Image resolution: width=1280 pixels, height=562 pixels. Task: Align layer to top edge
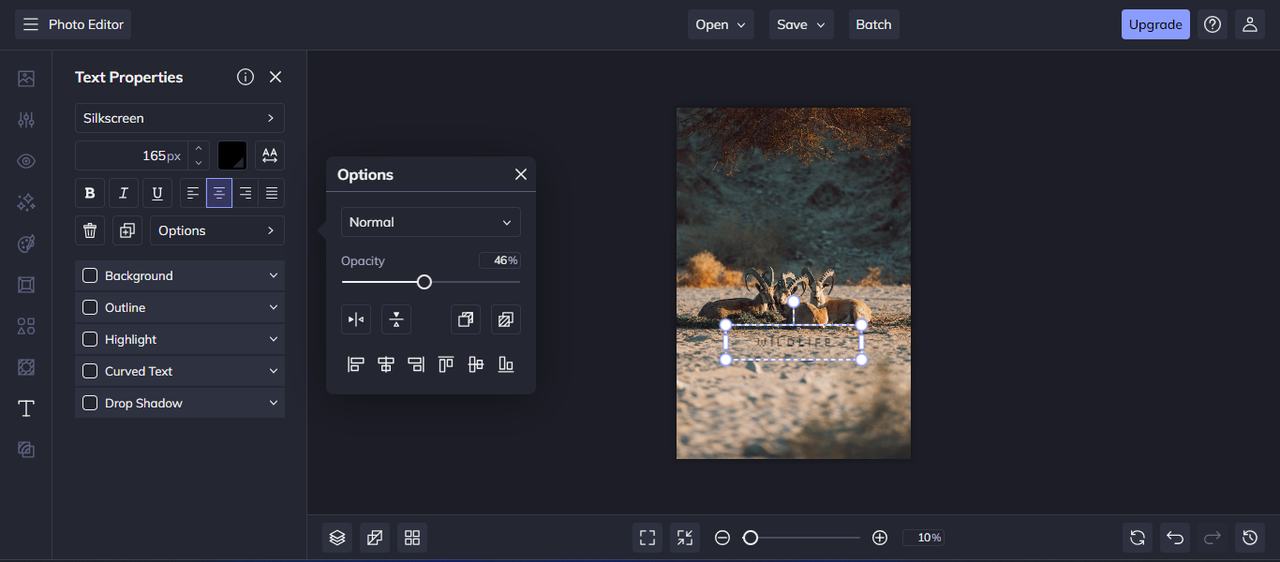[446, 365]
